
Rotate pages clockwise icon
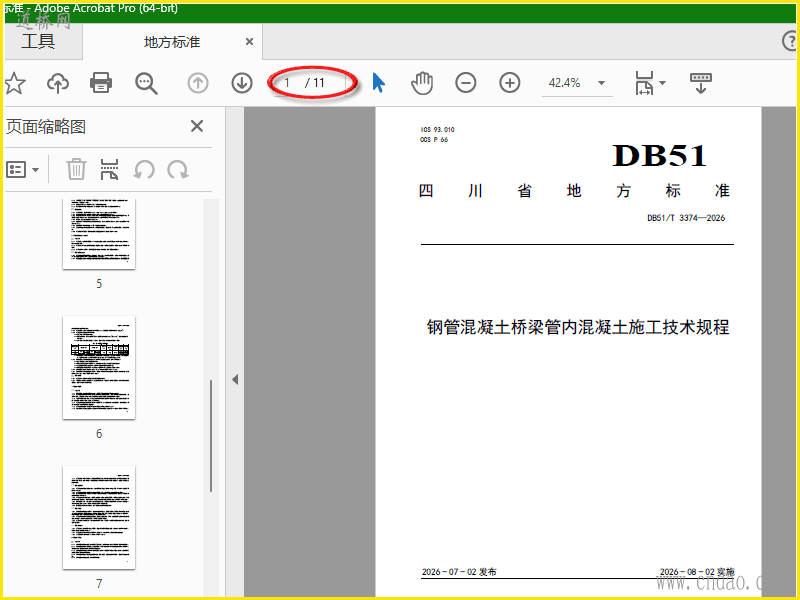click(x=178, y=169)
